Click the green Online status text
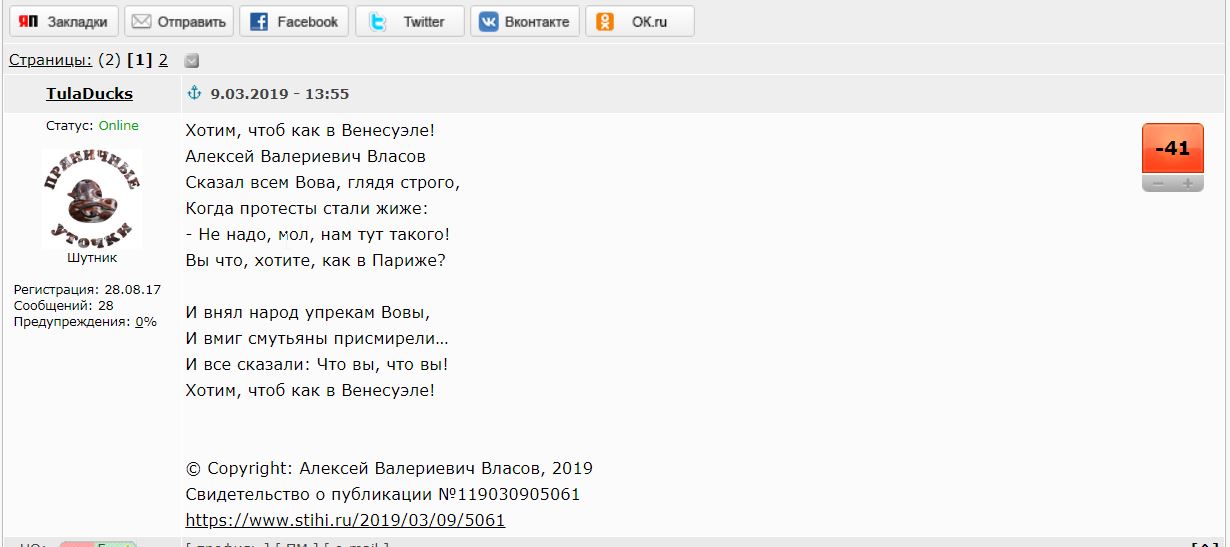 point(118,126)
